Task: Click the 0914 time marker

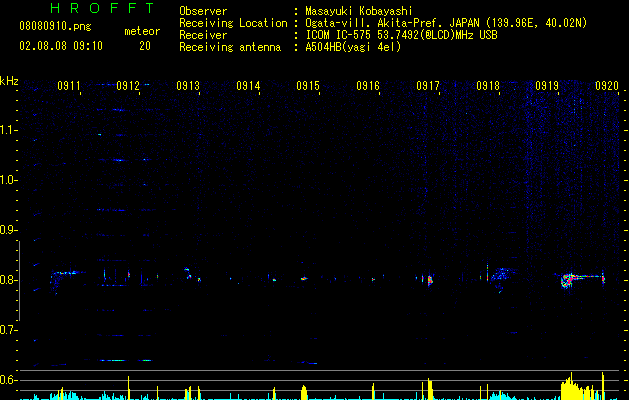Action: click(248, 85)
